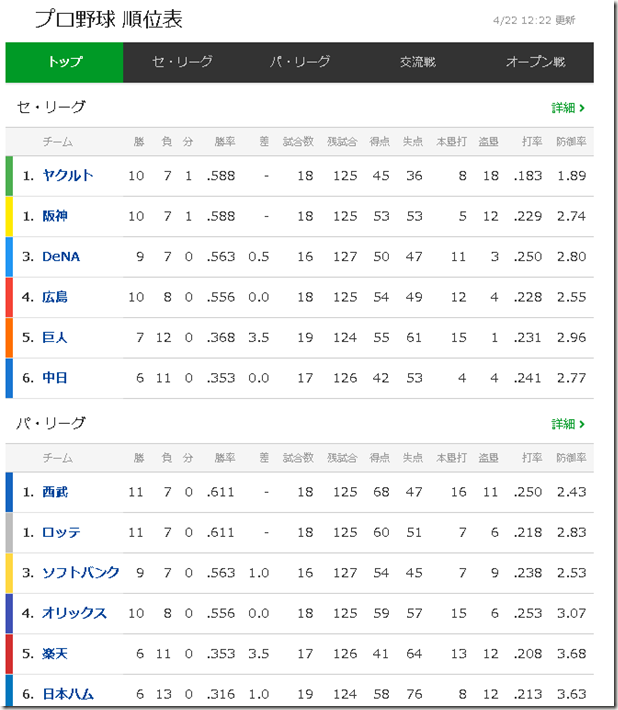618x710 pixels.
Task: Open the 西武 team link
Action: [x=55, y=492]
